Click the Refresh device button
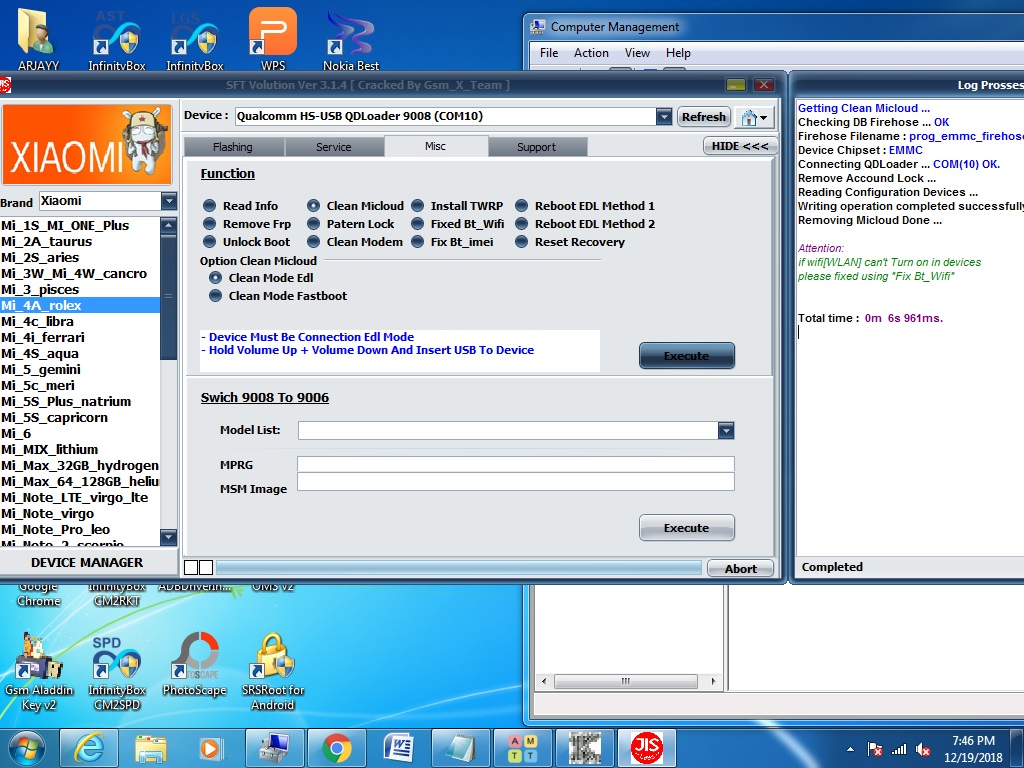 click(703, 117)
